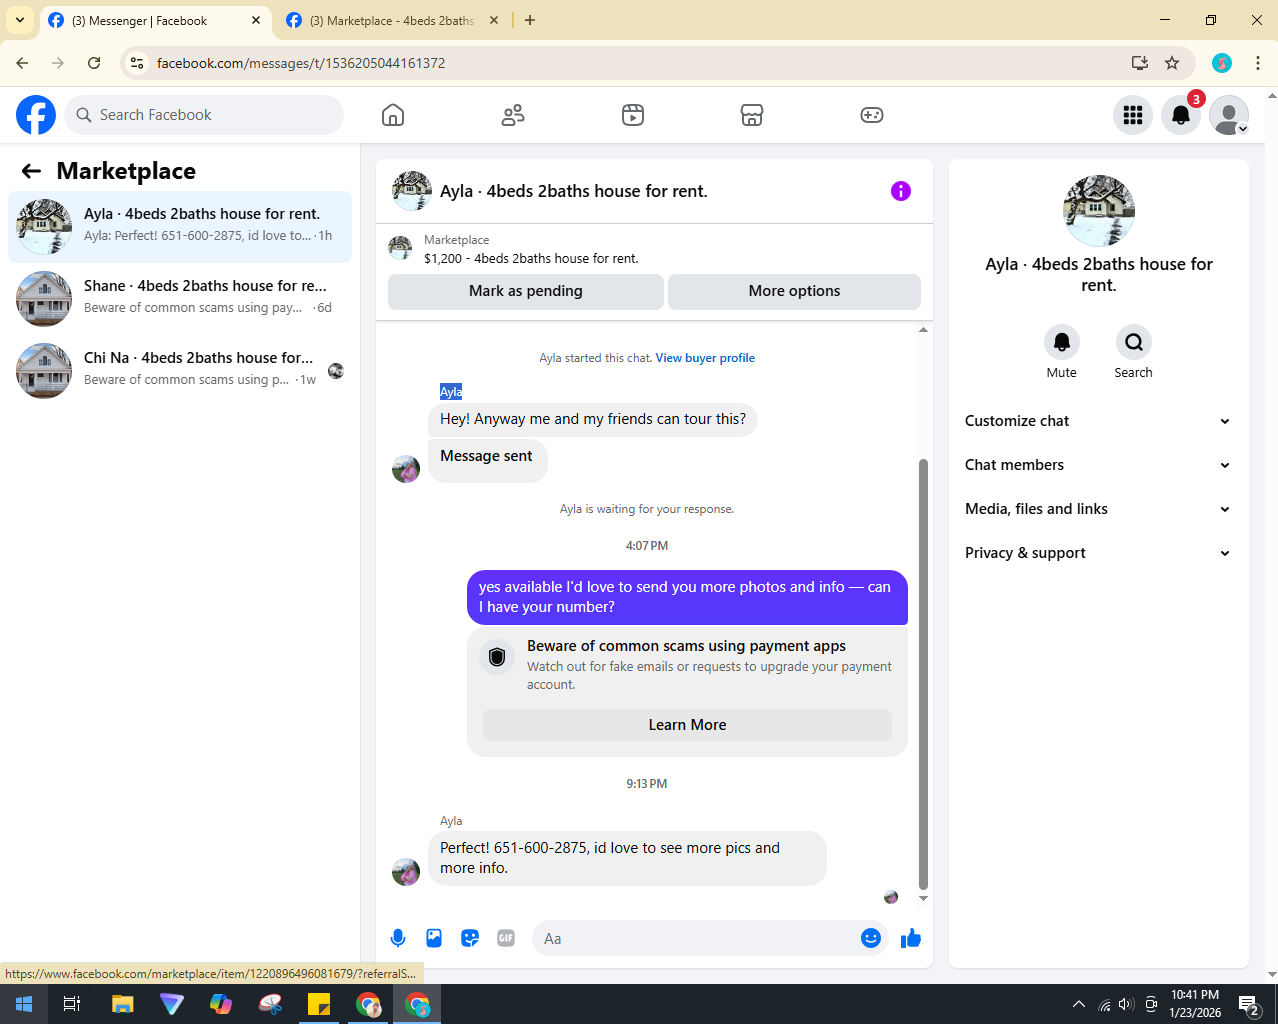Screen dimensions: 1278x1024
Task: Close the Marketplace browser tab
Action: 494,20
